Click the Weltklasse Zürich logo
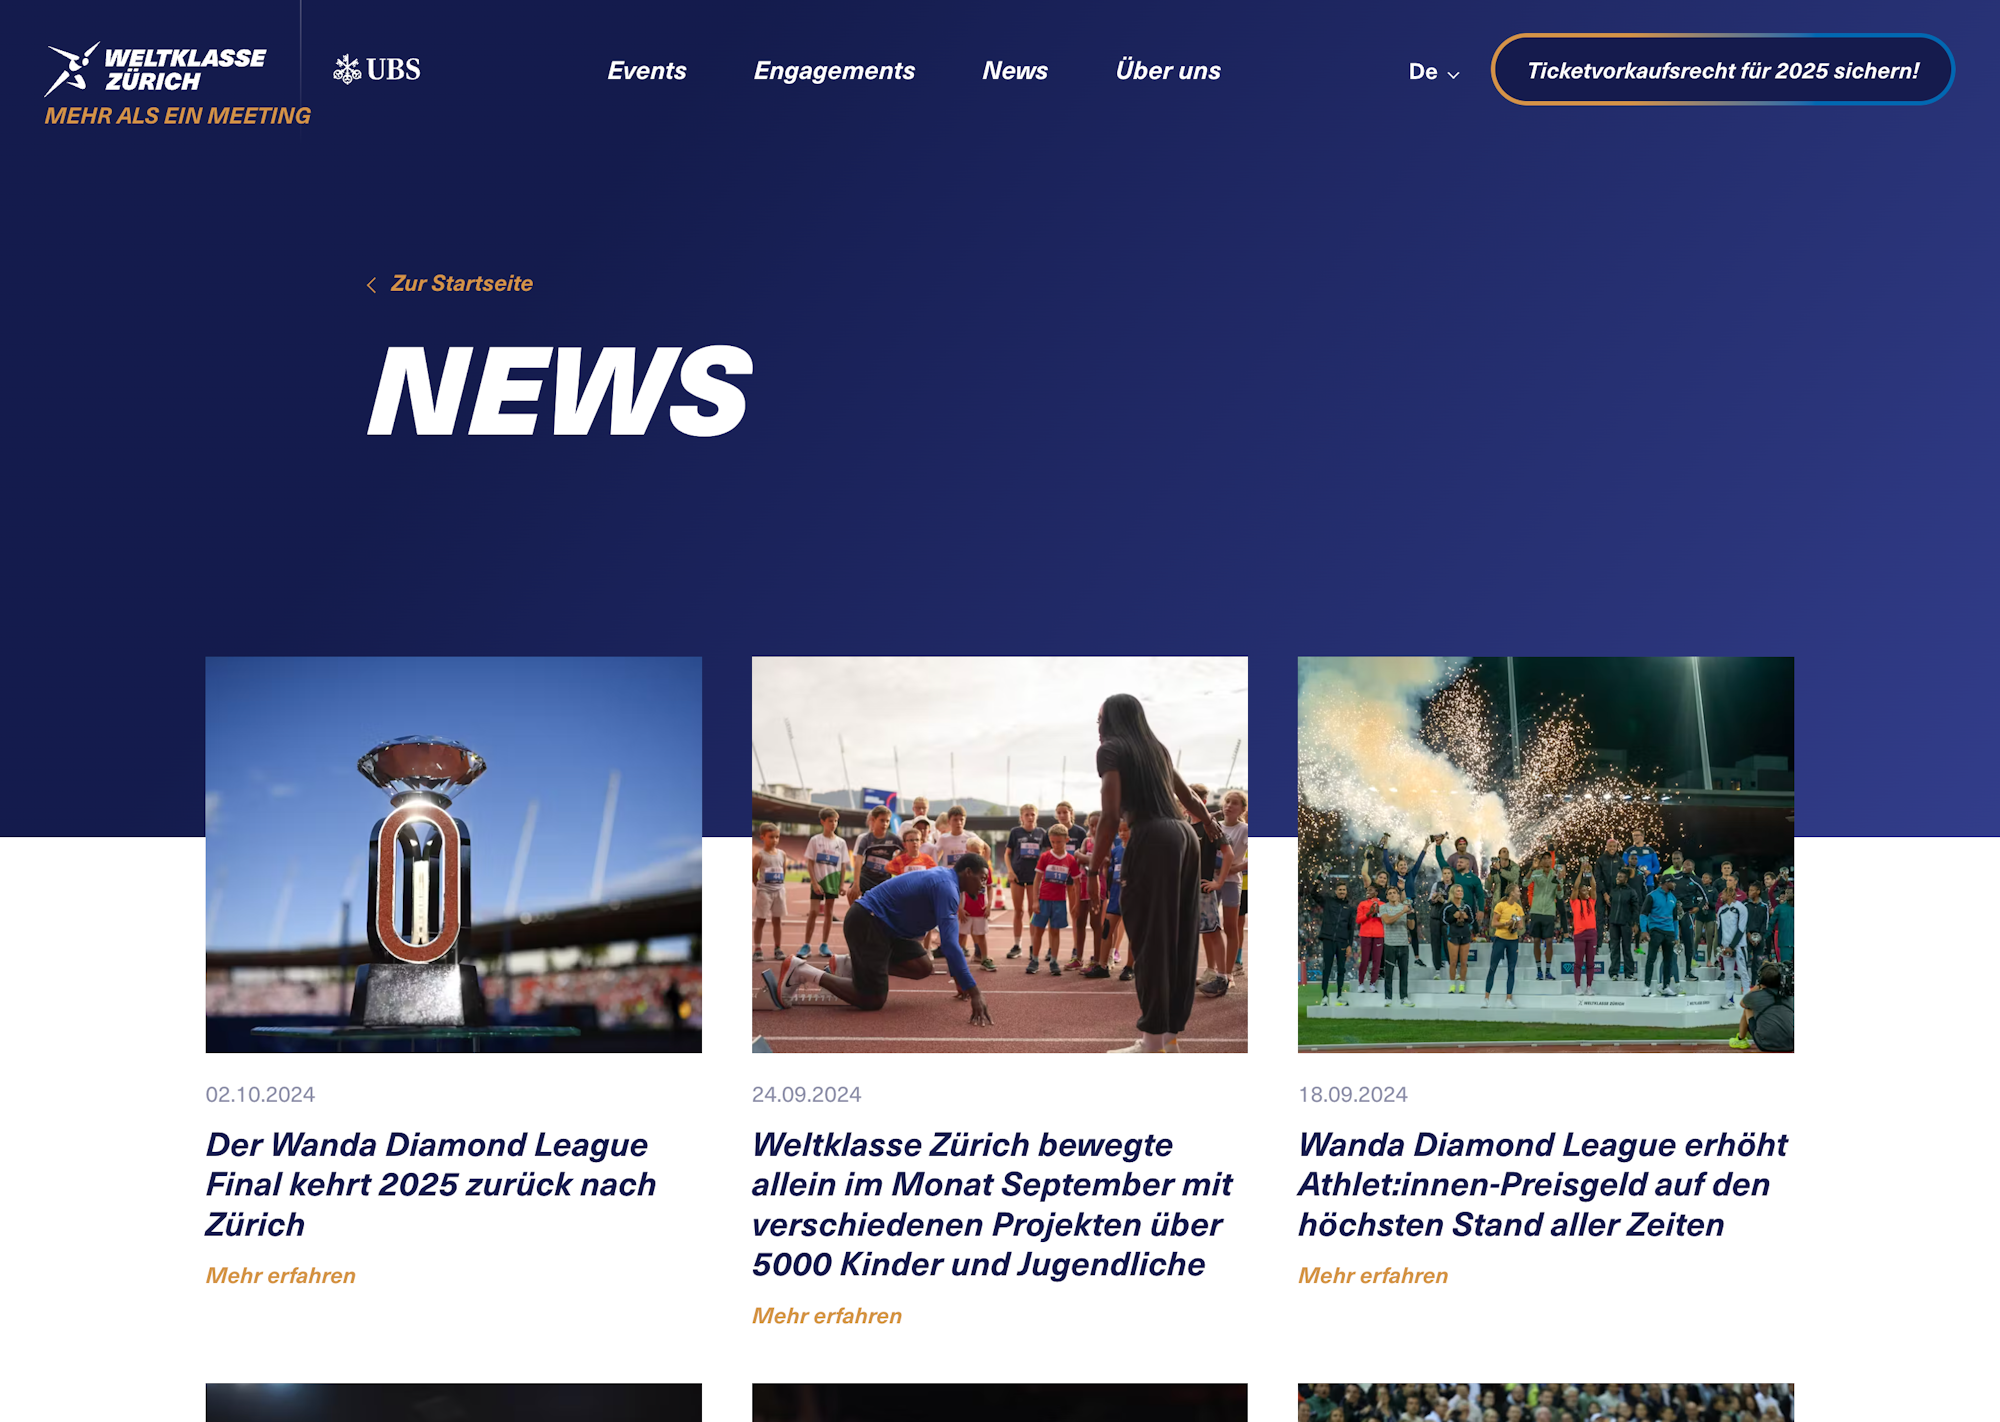This screenshot has width=2000, height=1422. tap(156, 69)
